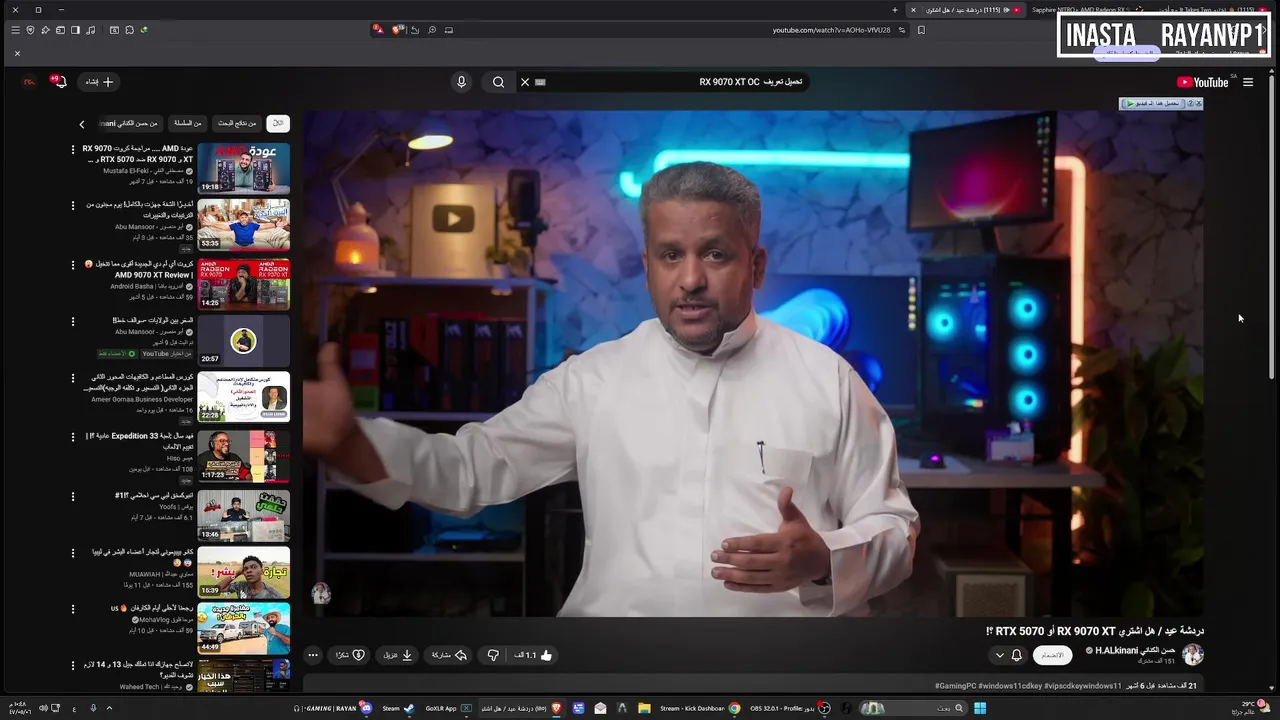
Task: Open the 53:35 Abu Mansoor video thumbnail
Action: [x=243, y=225]
